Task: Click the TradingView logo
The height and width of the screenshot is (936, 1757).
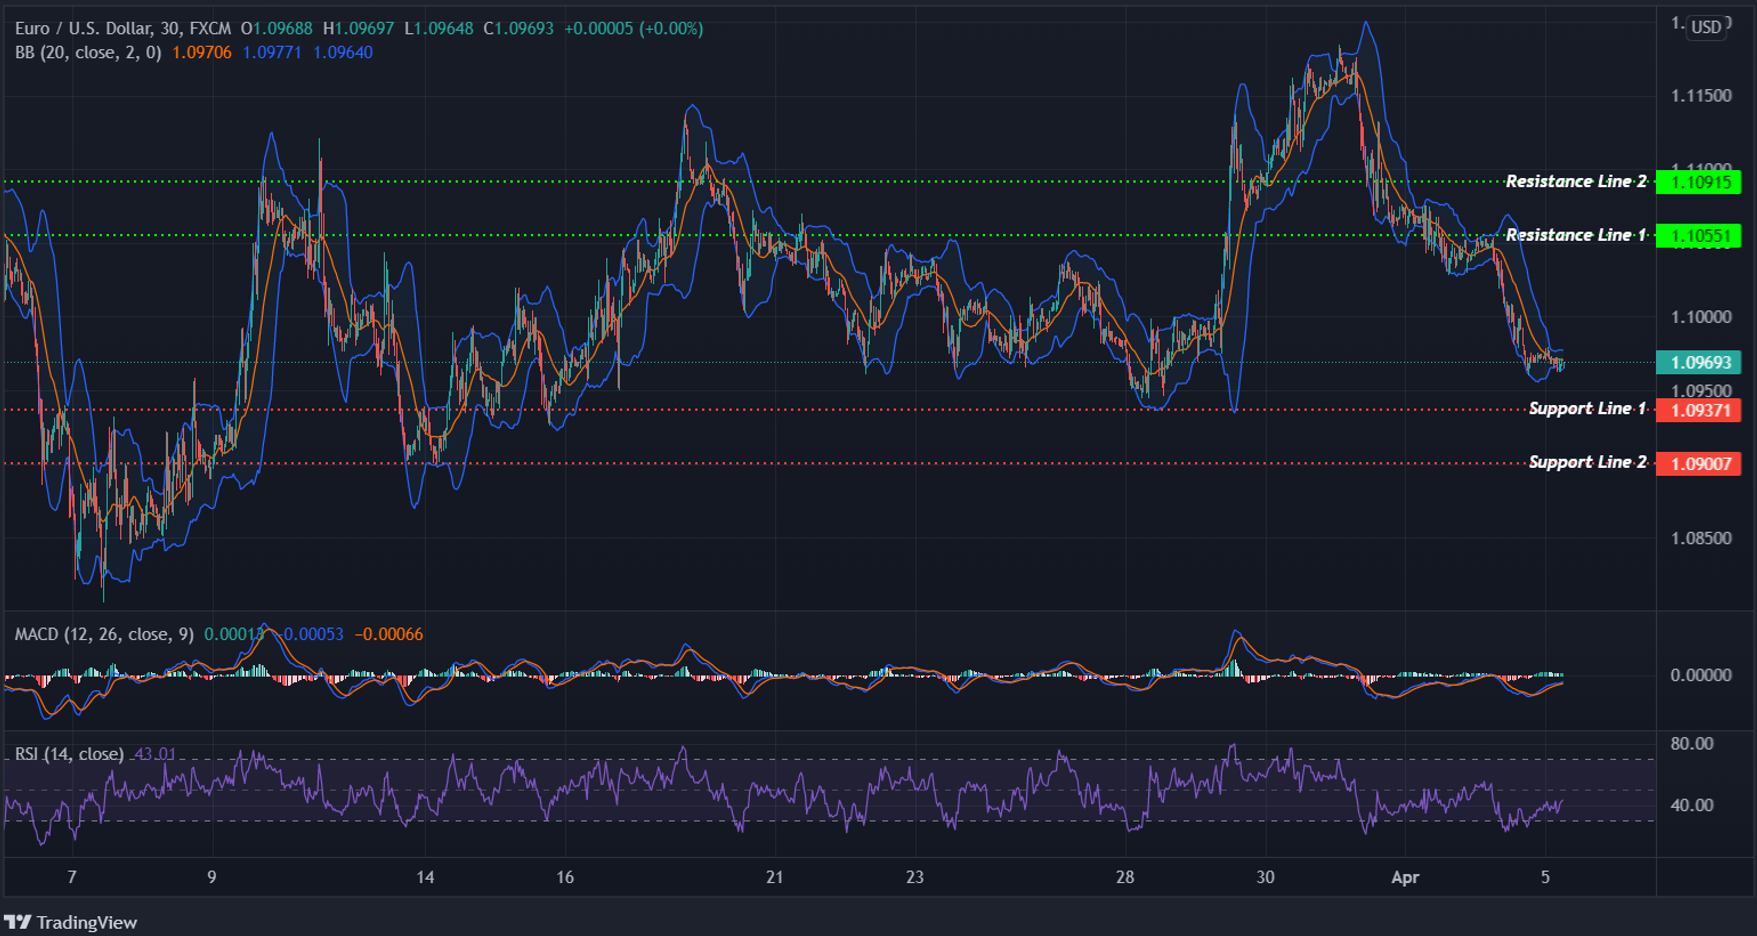Action: 20,922
